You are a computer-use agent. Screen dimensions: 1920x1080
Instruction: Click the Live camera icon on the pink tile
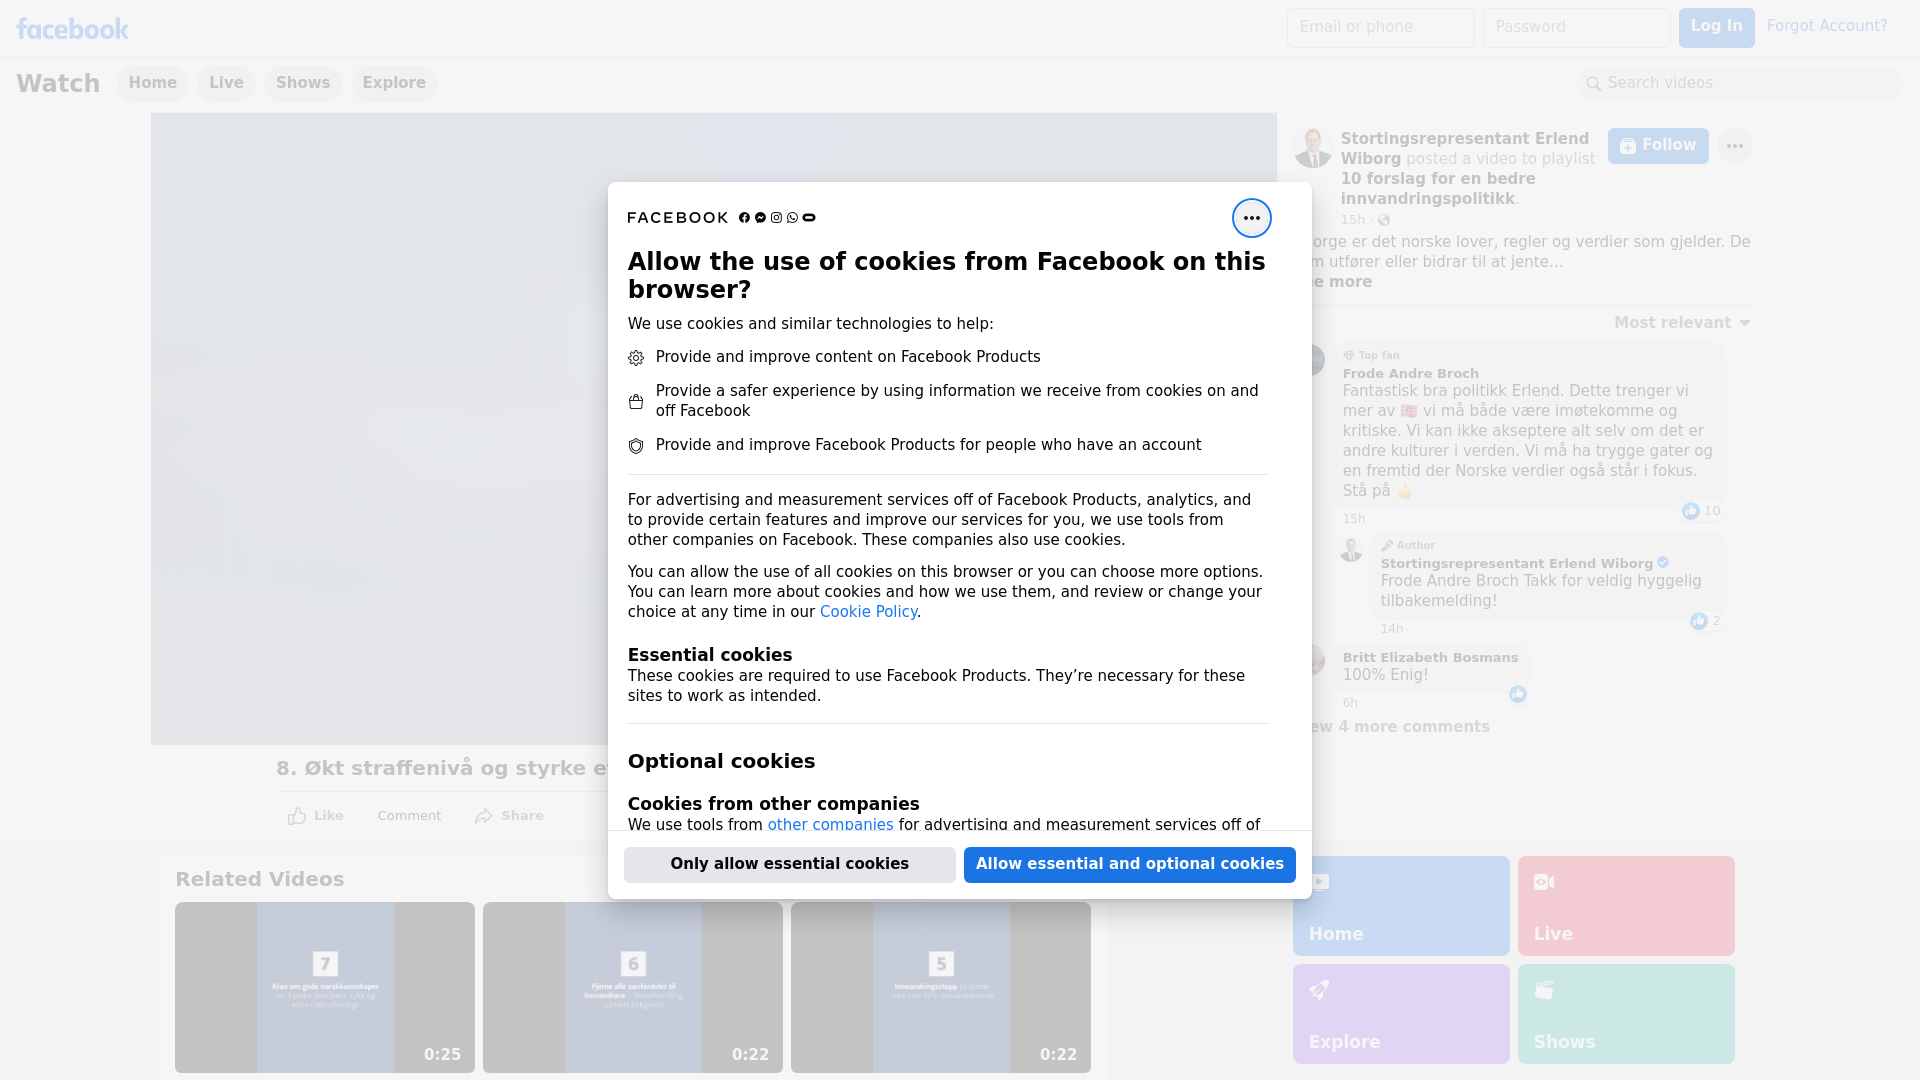[1544, 882]
